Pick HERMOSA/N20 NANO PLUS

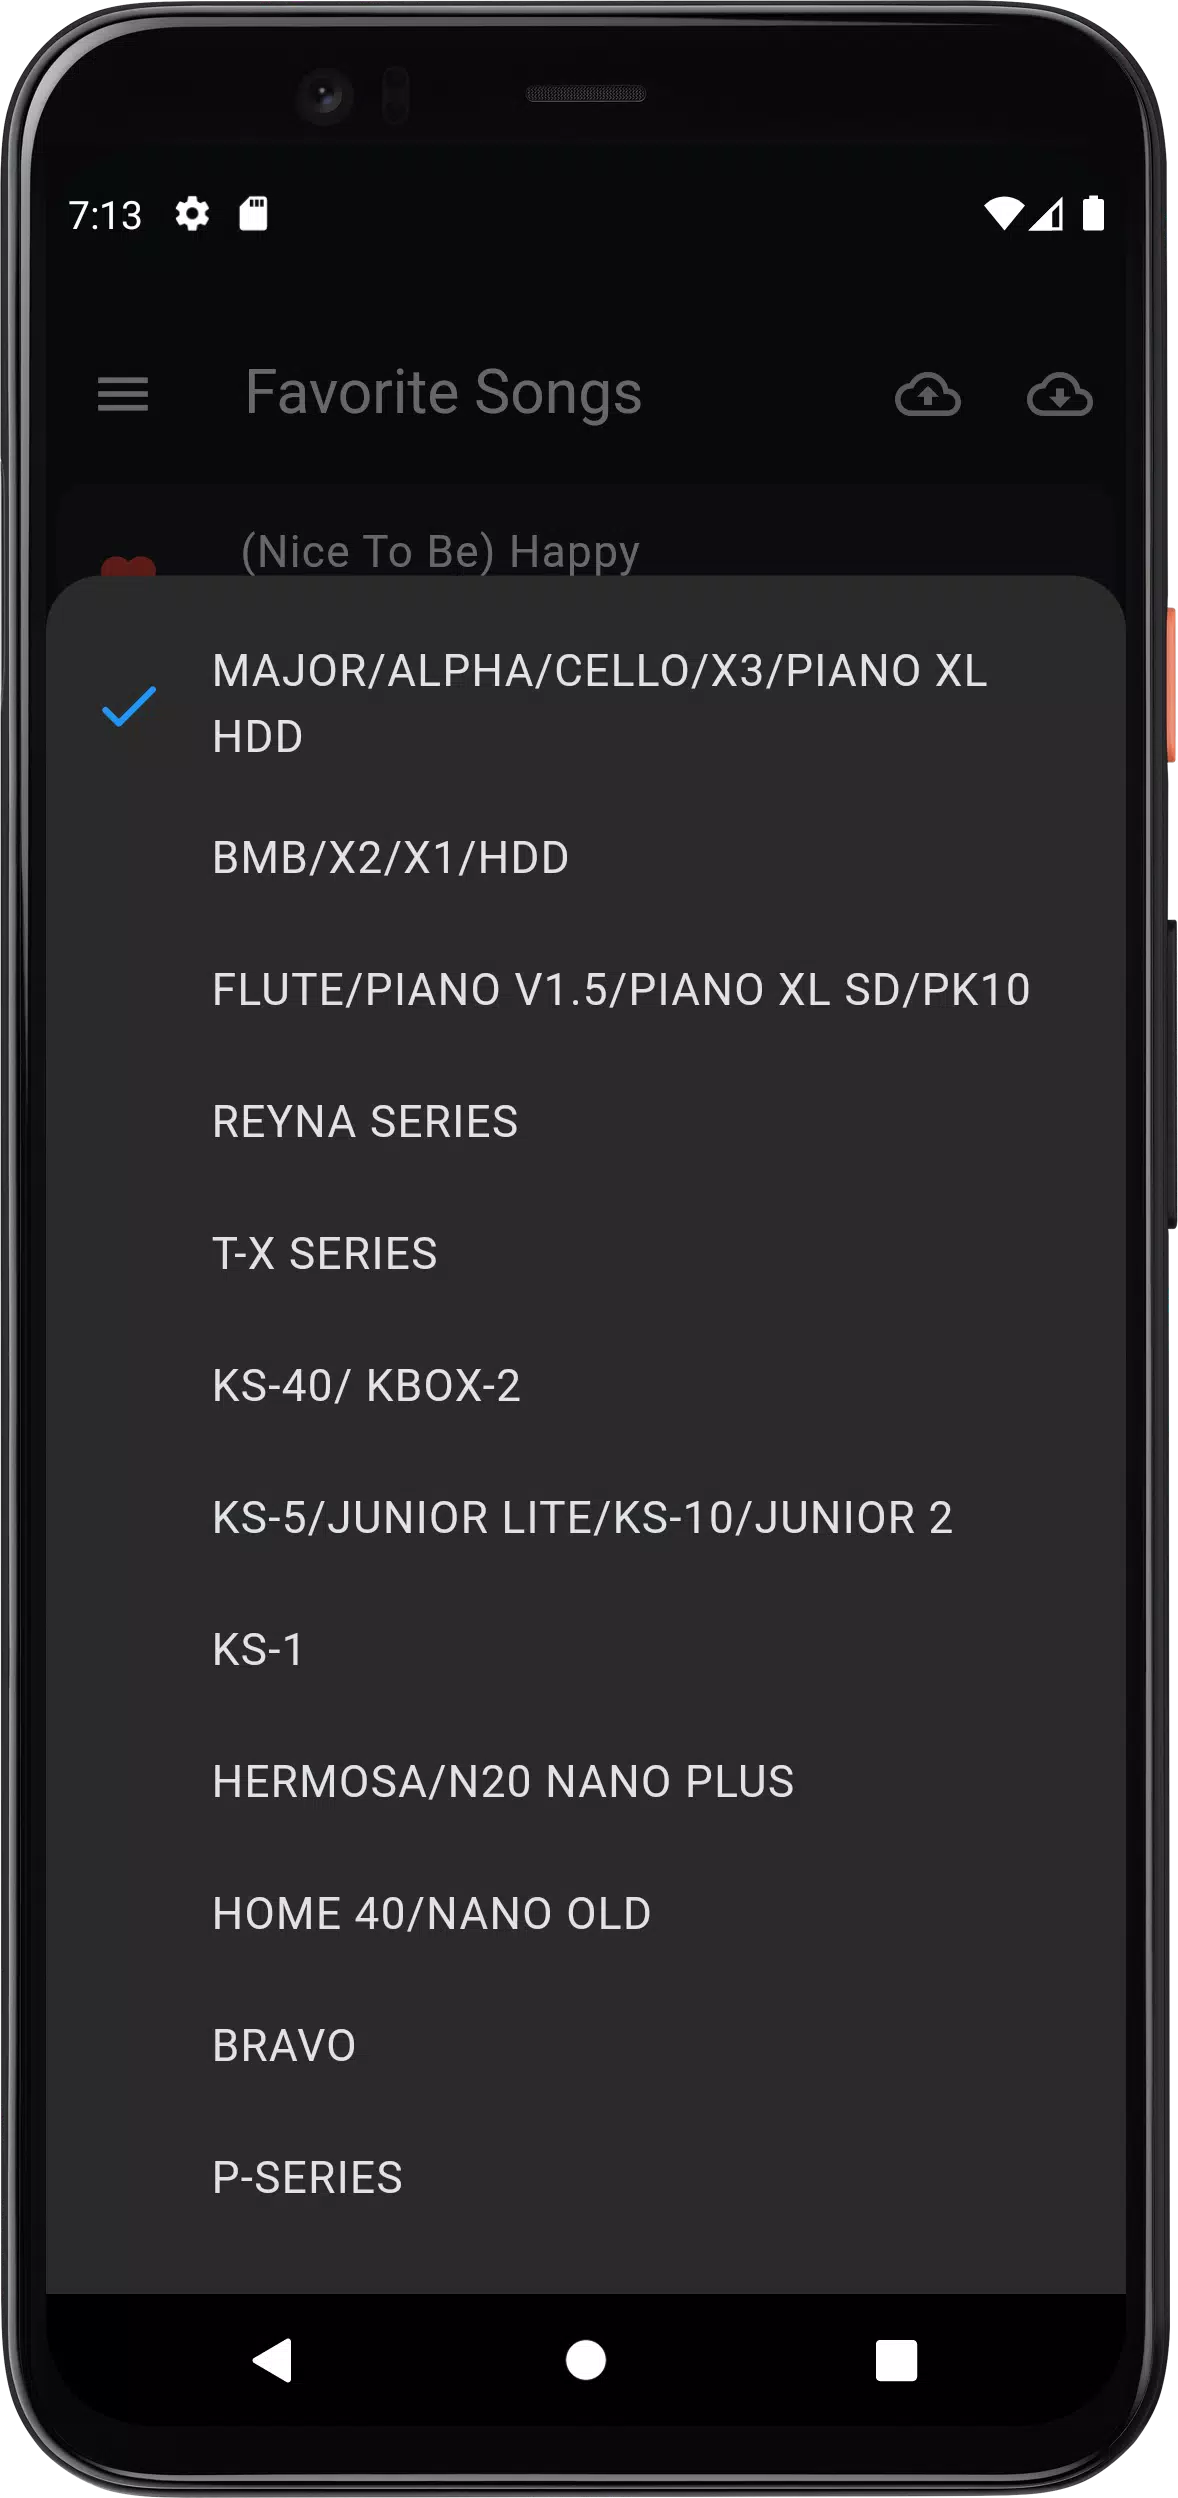[x=586, y=1782]
